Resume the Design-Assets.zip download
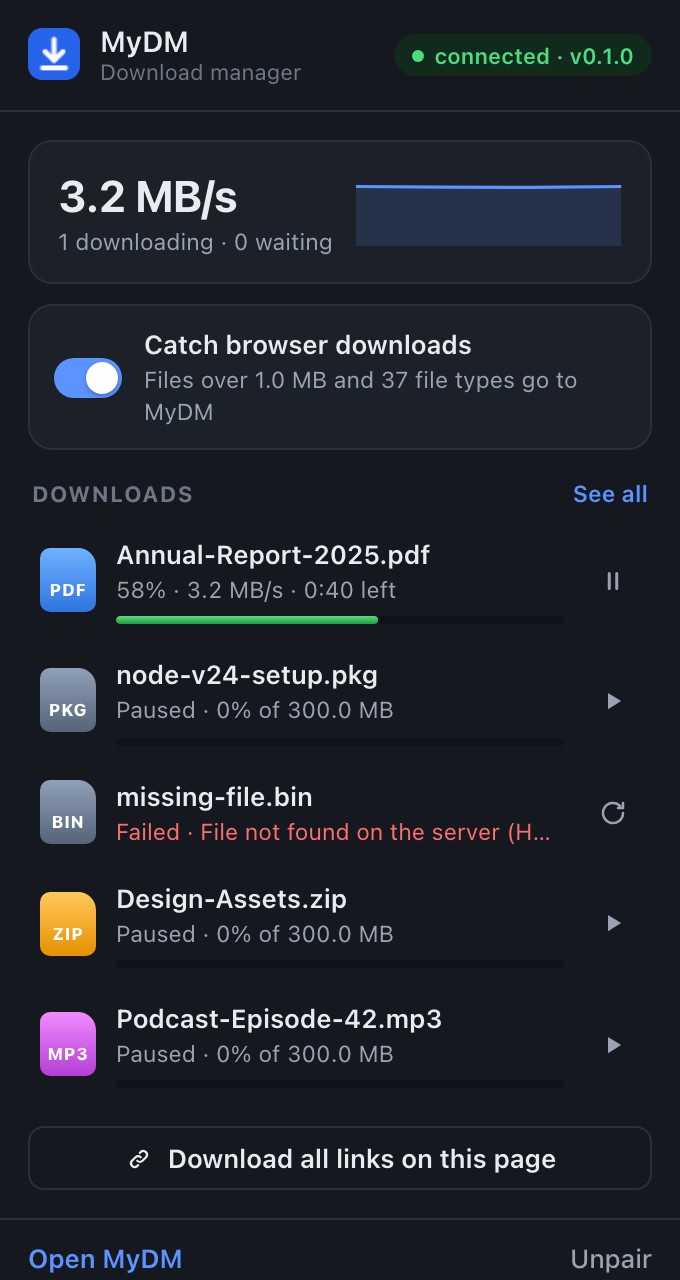 pyautogui.click(x=613, y=923)
